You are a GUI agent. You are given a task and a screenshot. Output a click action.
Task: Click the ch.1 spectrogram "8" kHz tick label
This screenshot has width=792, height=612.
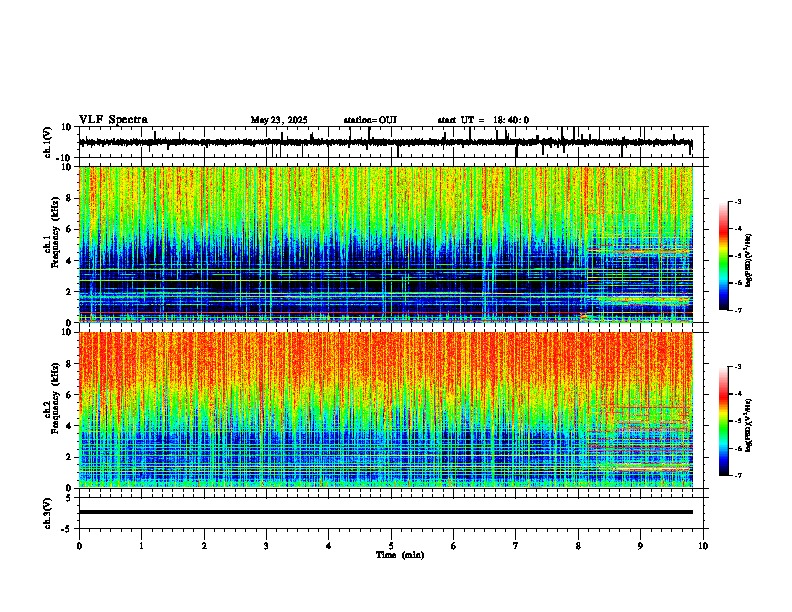(x=70, y=198)
